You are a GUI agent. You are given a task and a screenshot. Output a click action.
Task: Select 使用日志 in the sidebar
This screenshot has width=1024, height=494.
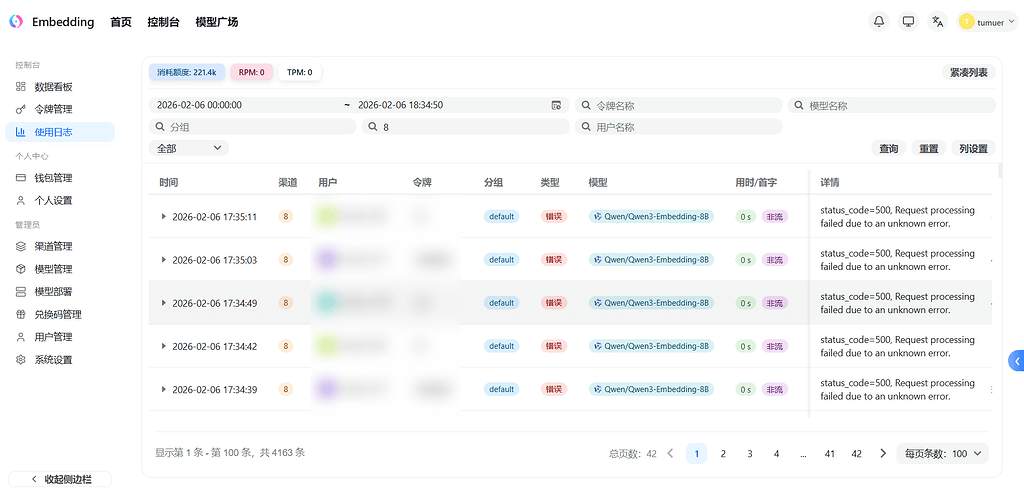click(60, 132)
